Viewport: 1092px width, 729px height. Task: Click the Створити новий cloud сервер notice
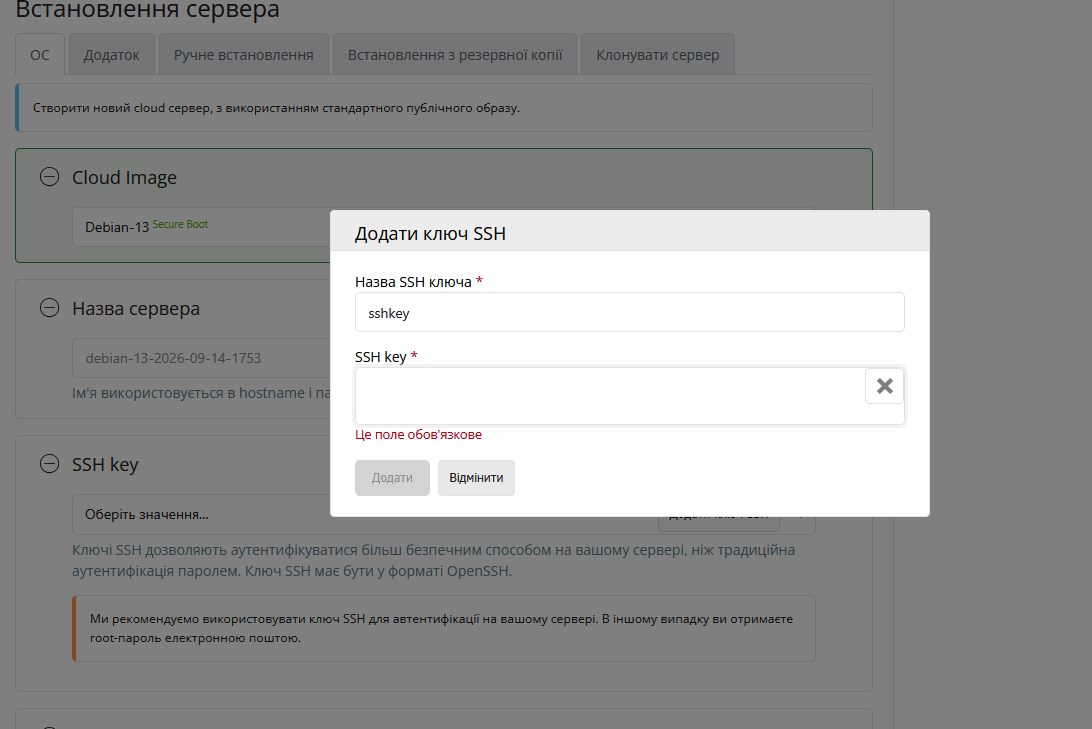444,108
